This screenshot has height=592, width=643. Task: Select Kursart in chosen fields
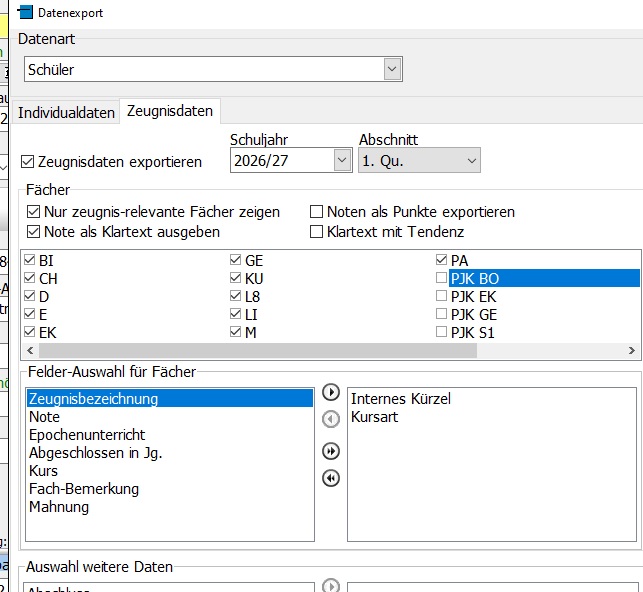click(x=492, y=417)
